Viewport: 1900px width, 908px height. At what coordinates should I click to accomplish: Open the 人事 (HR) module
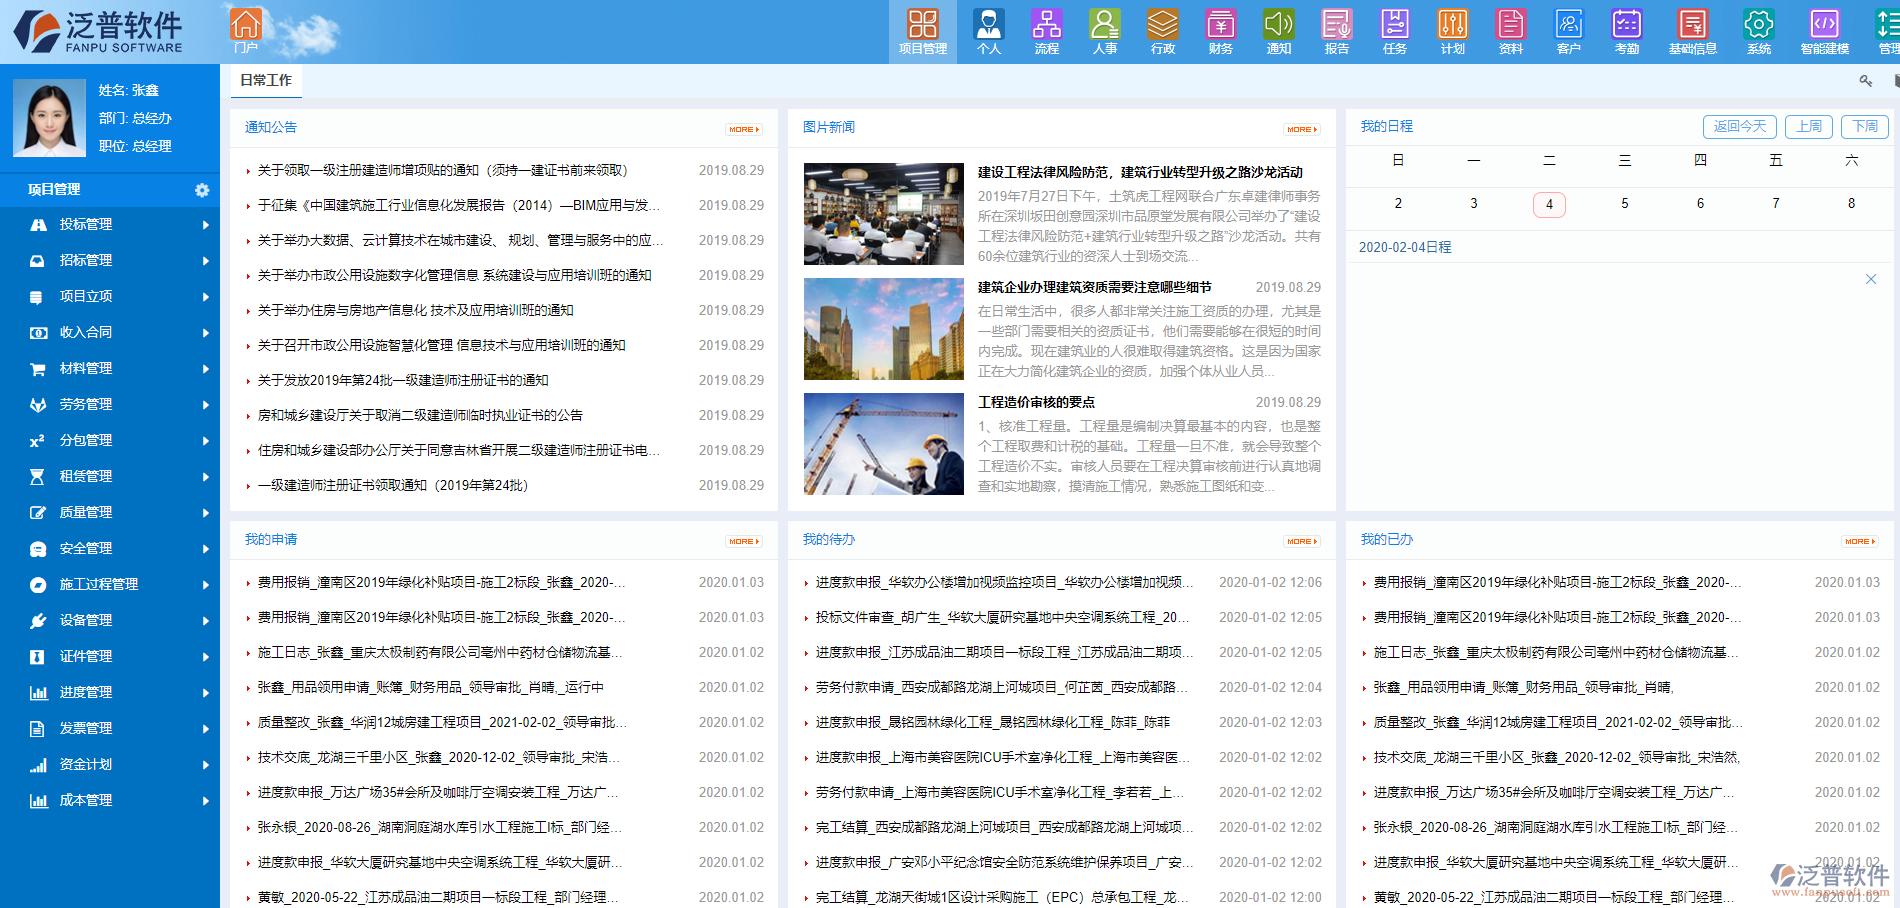1105,31
